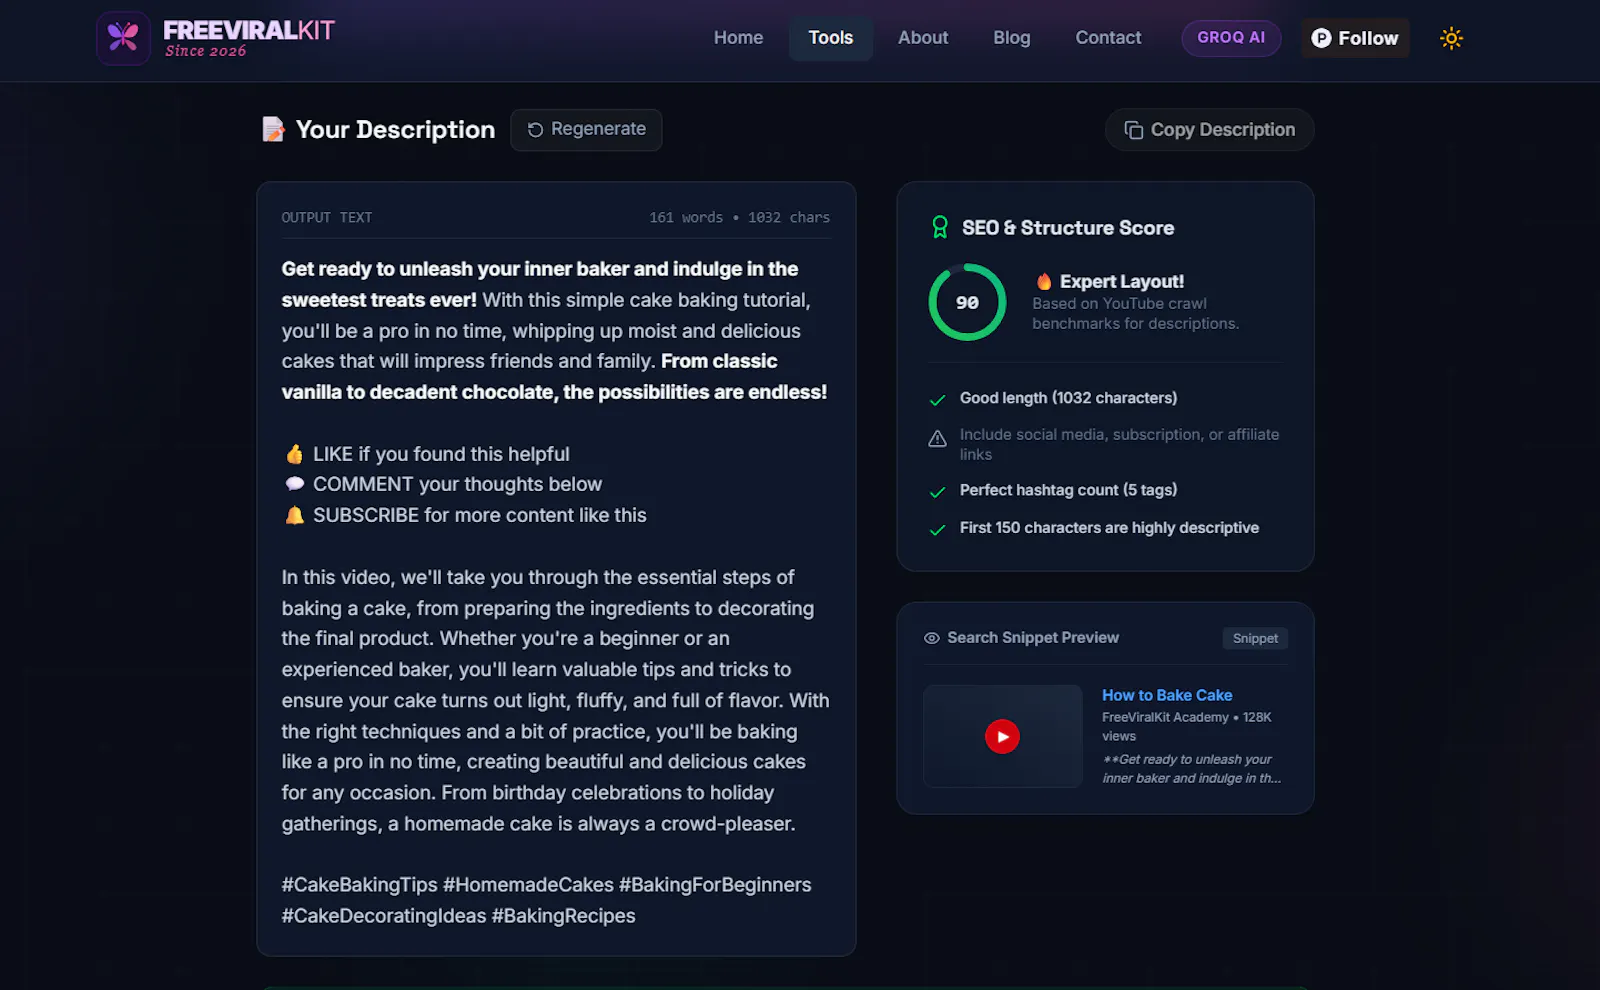Click the hashtag #CakeBakingTips
The image size is (1600, 990).
coord(360,885)
